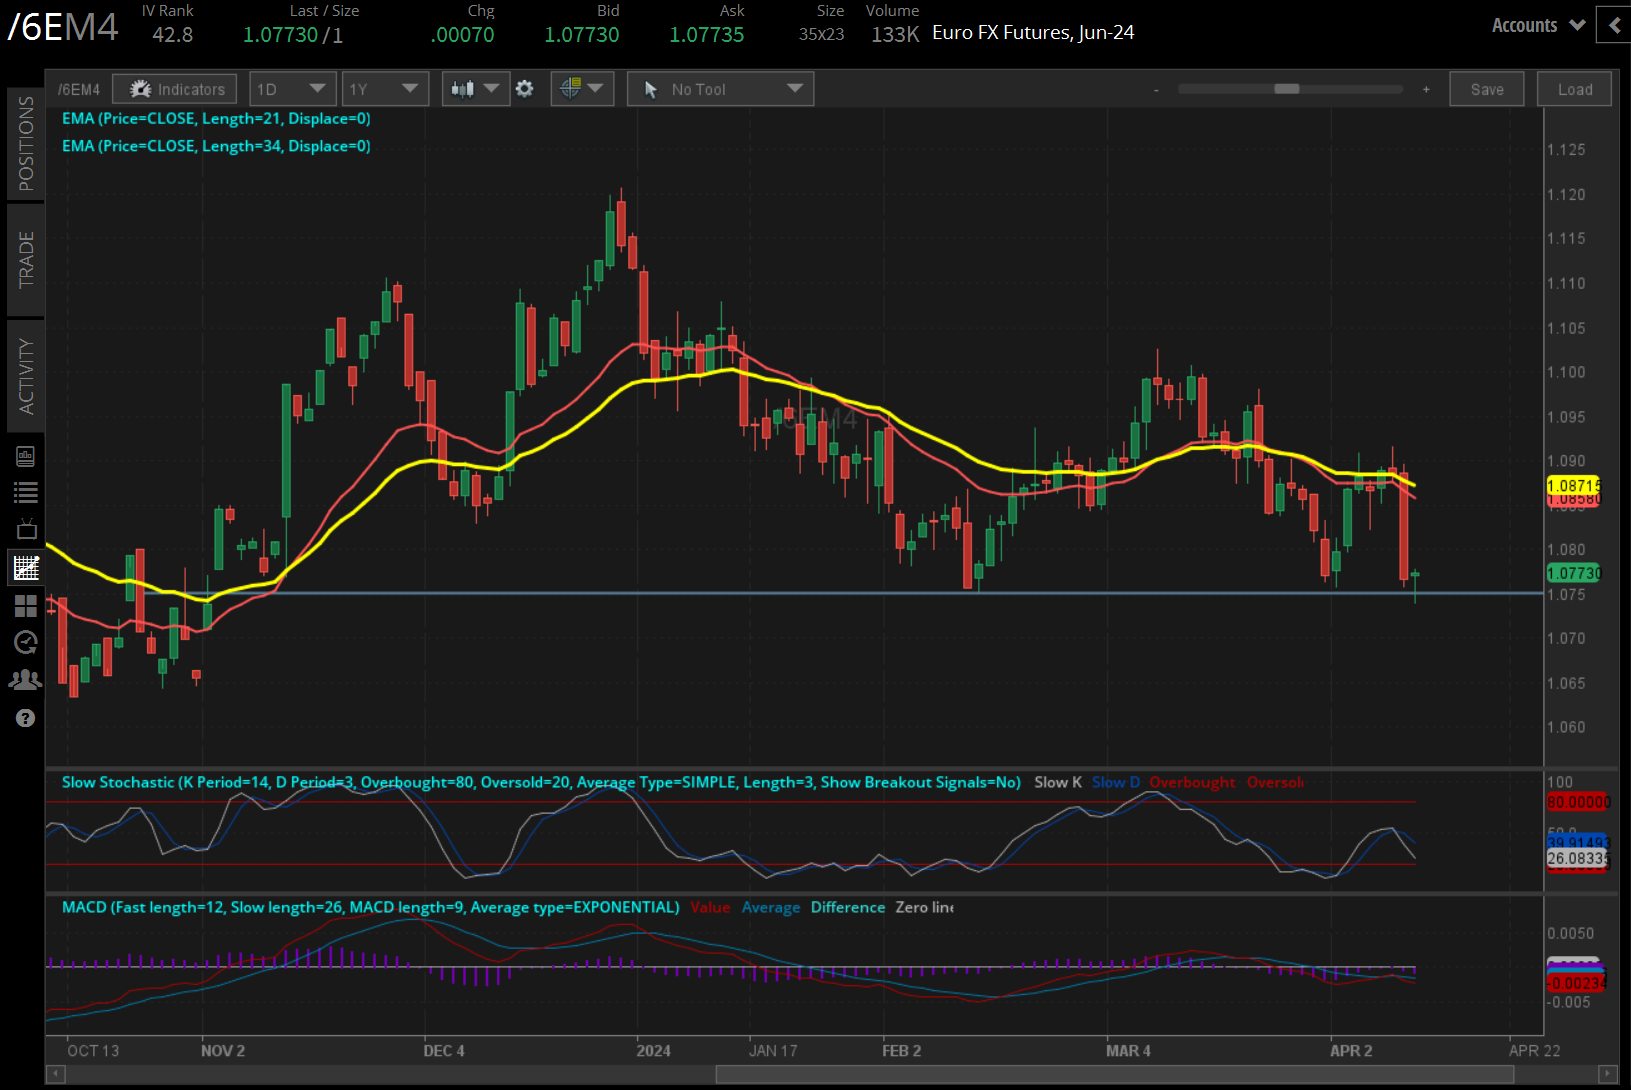The width and height of the screenshot is (1631, 1090).
Task: Click the chart zoom slider handle
Action: (x=1286, y=89)
